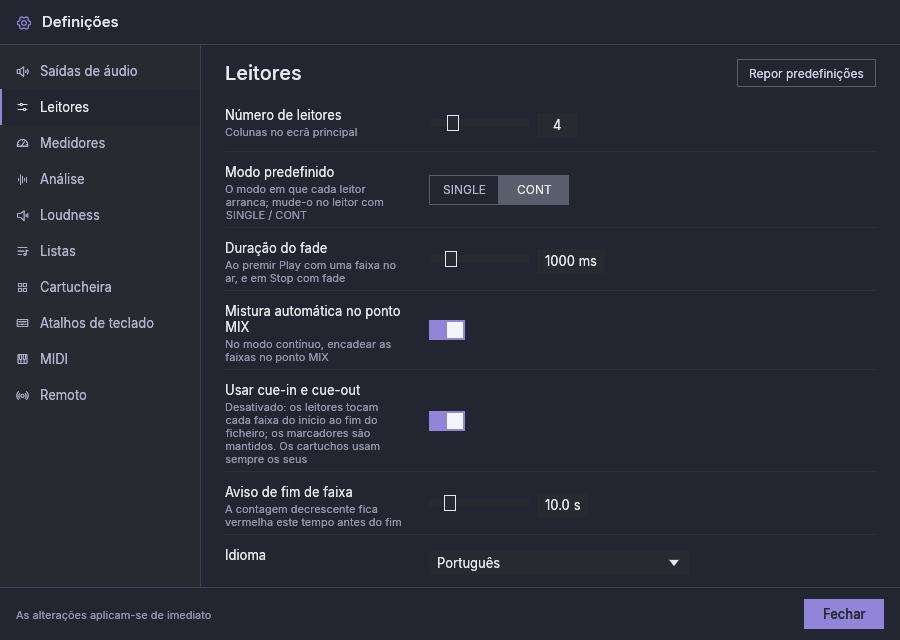Click the 'Colunas no ecrã principal' description
The width and height of the screenshot is (900, 640).
pos(291,133)
